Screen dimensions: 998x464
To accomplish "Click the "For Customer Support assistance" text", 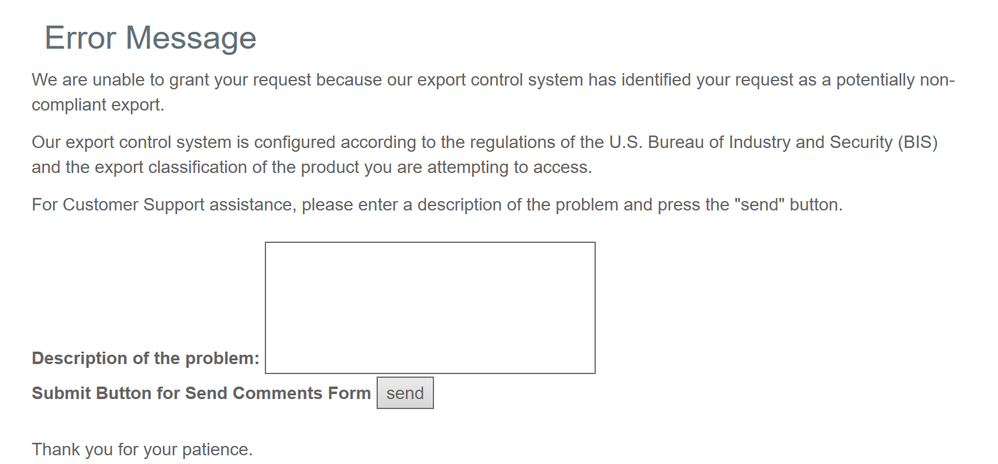I will tap(162, 205).
